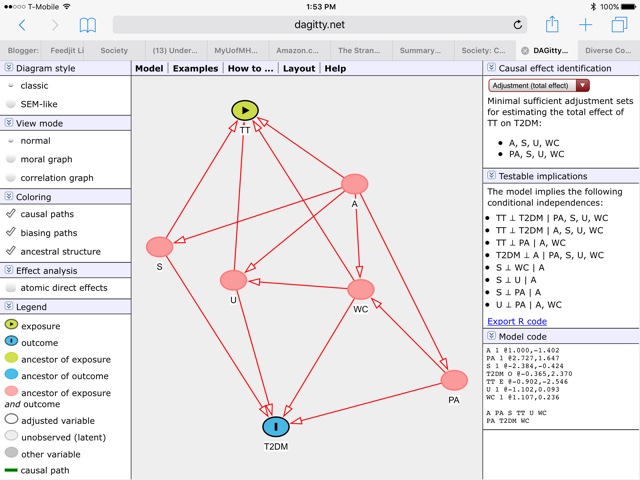640x480 pixels.
Task: Open a new Safari tab with plus icon
Action: (x=586, y=25)
